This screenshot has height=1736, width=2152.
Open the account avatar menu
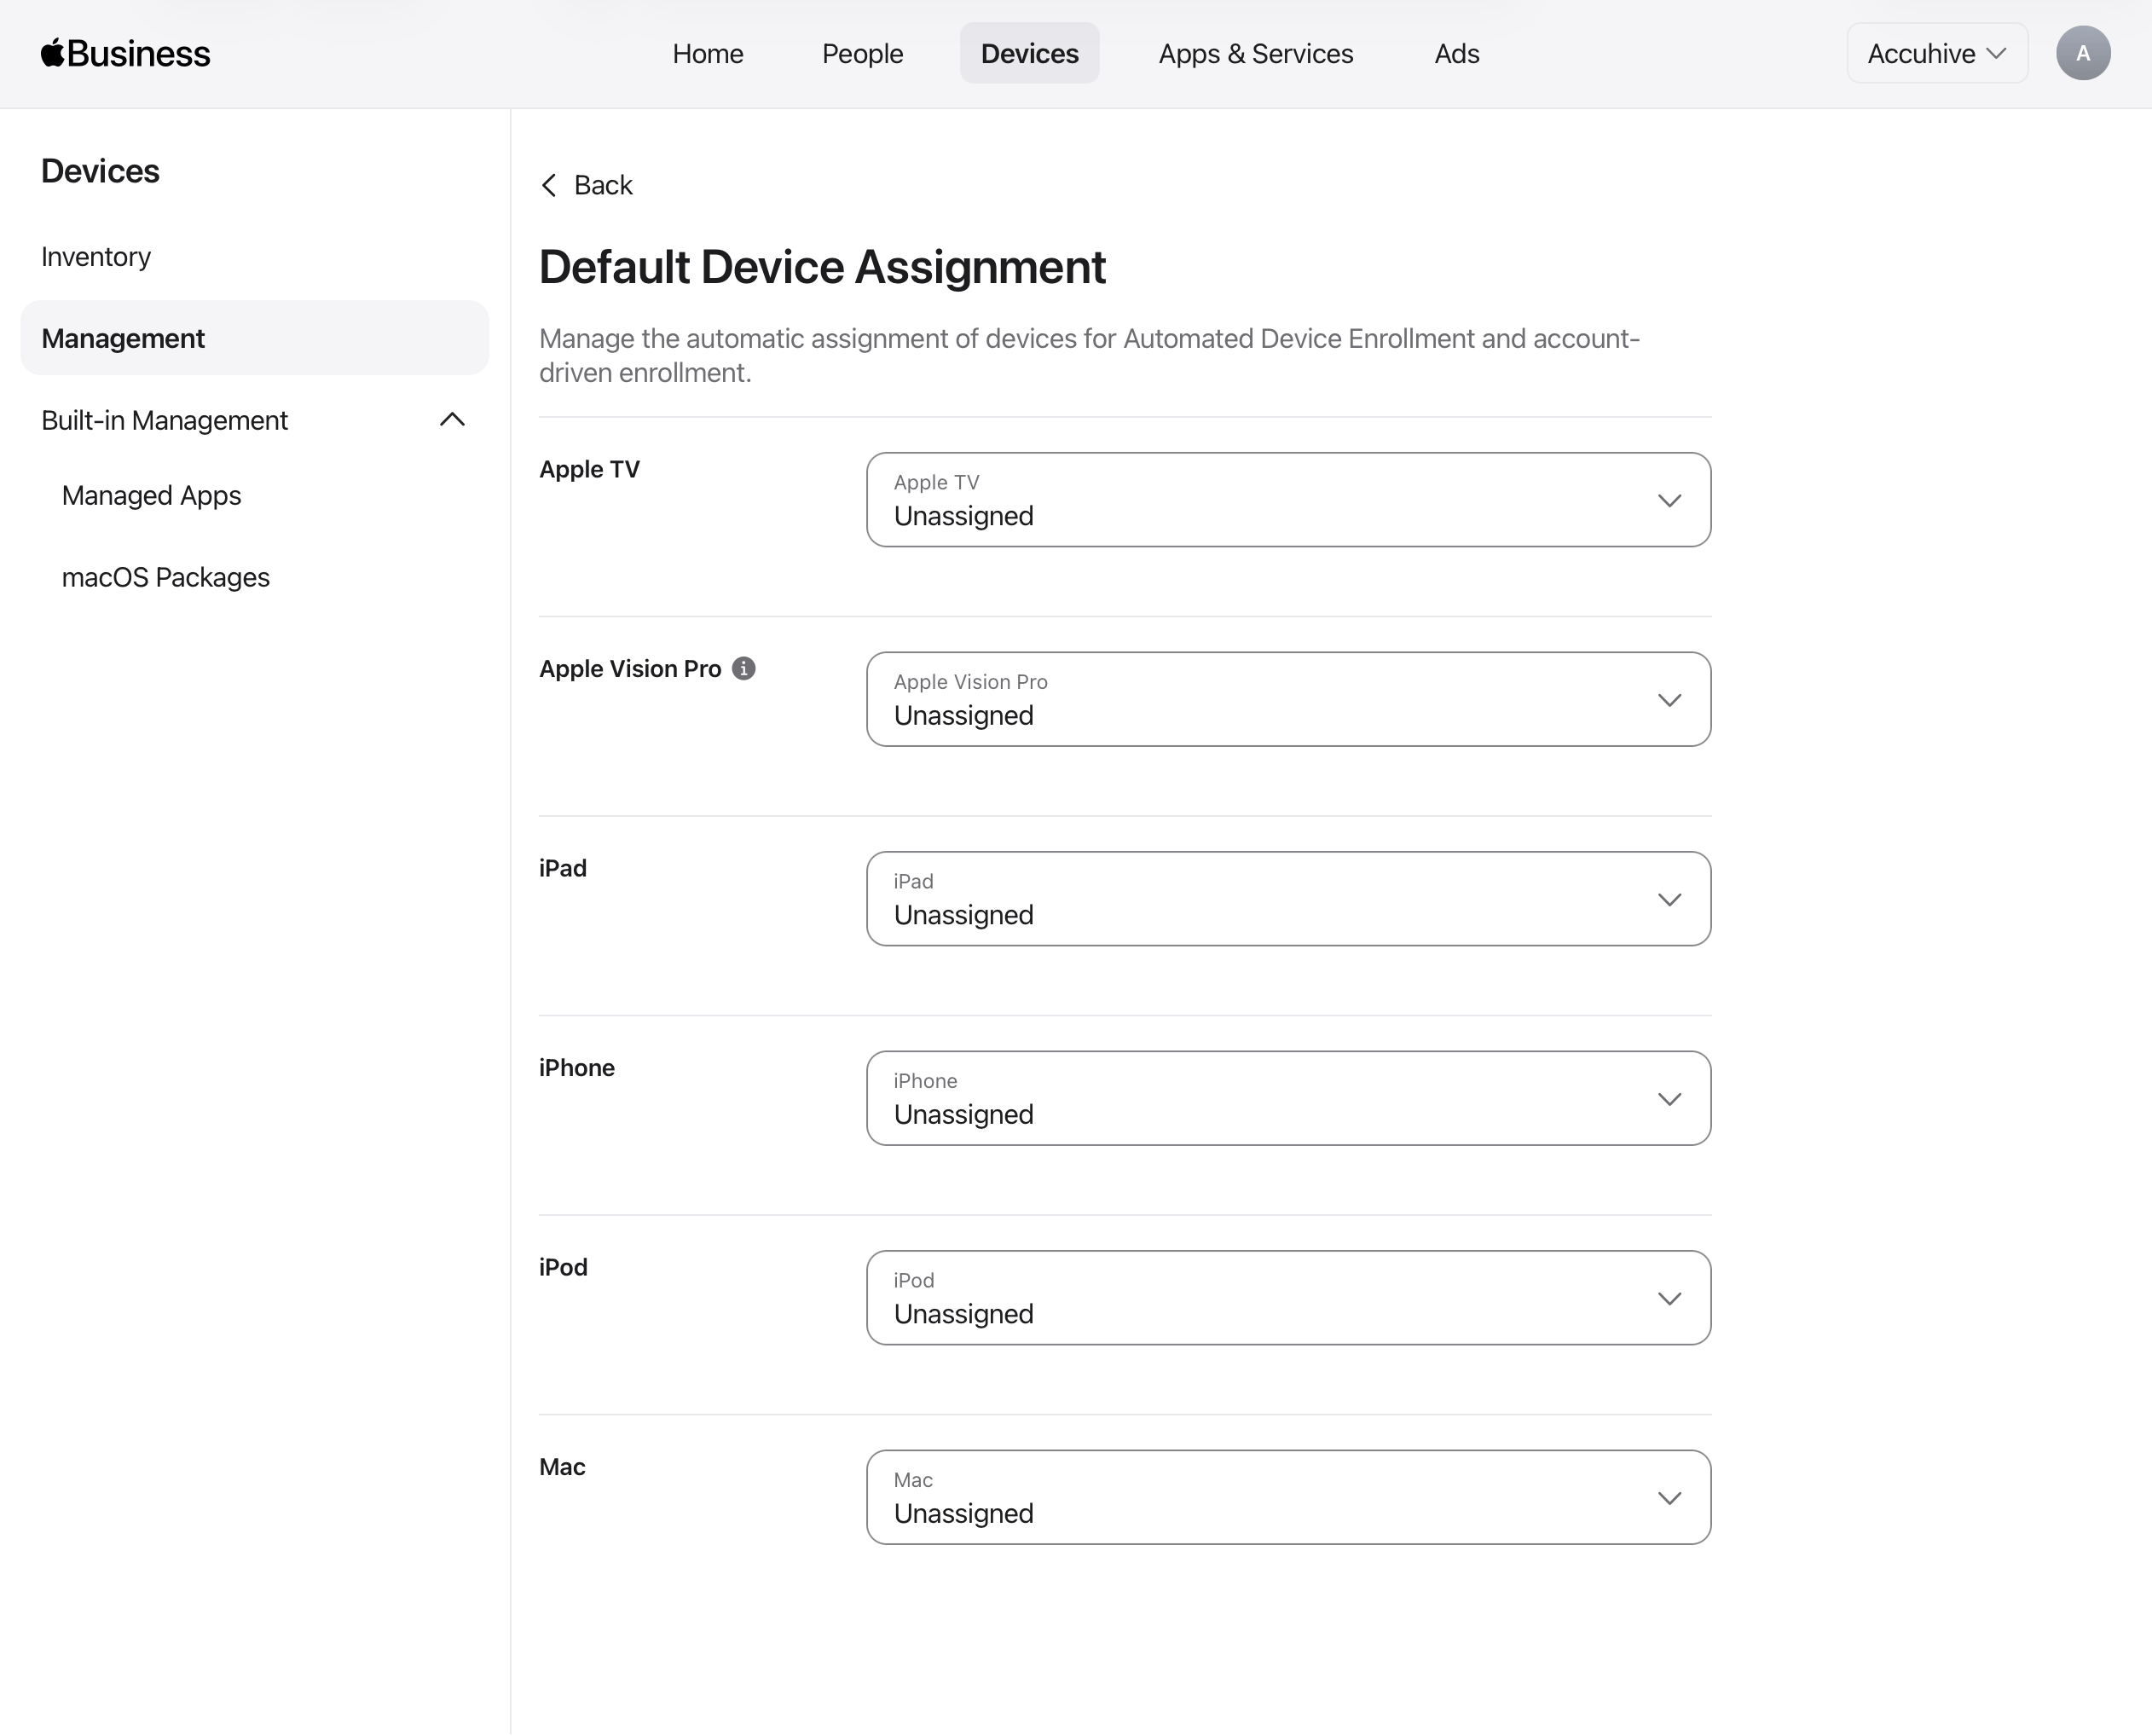click(2083, 53)
